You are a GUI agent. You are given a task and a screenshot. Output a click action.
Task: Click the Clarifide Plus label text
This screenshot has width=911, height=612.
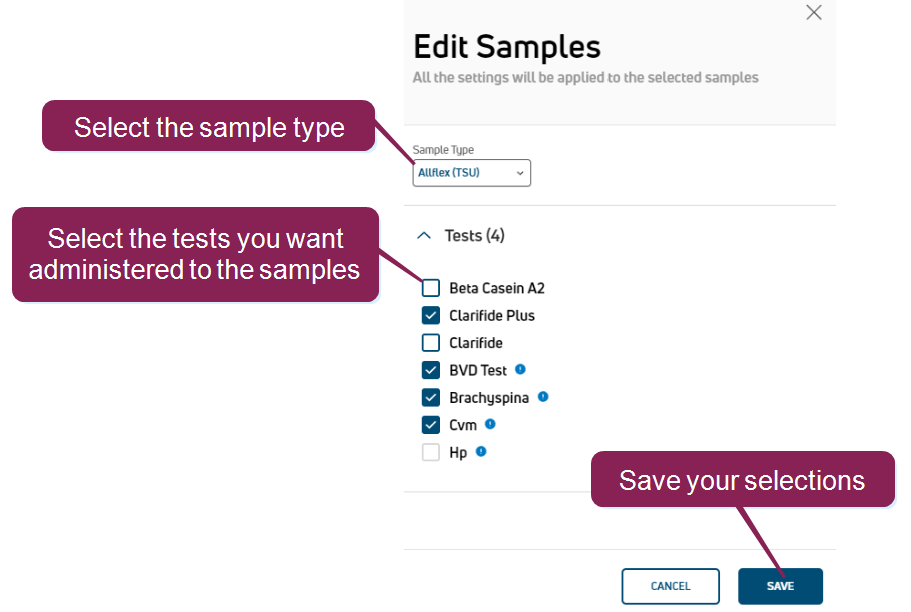click(492, 315)
